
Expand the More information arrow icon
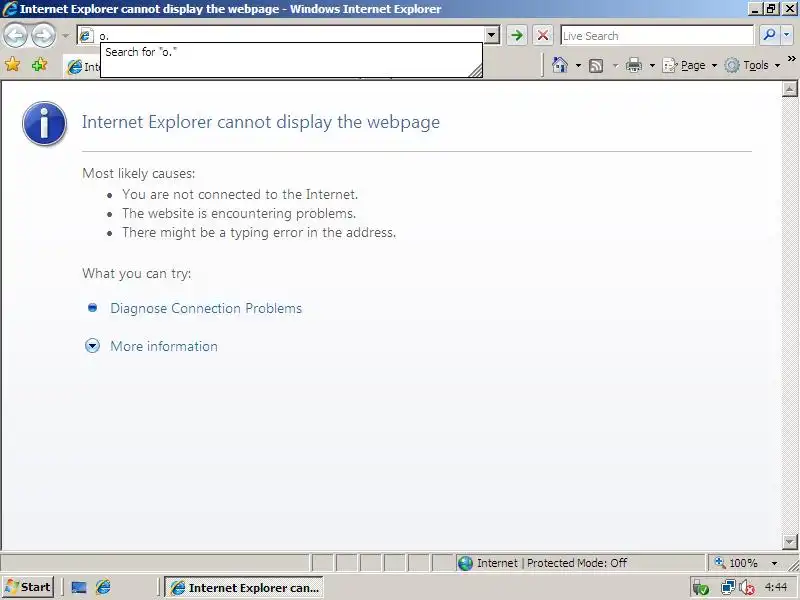tap(92, 346)
